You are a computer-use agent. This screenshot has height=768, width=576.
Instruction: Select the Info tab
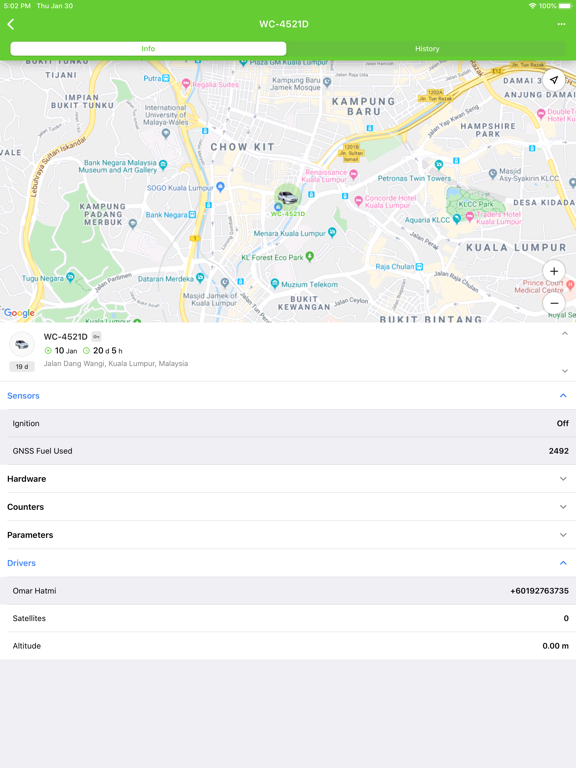coord(148,48)
